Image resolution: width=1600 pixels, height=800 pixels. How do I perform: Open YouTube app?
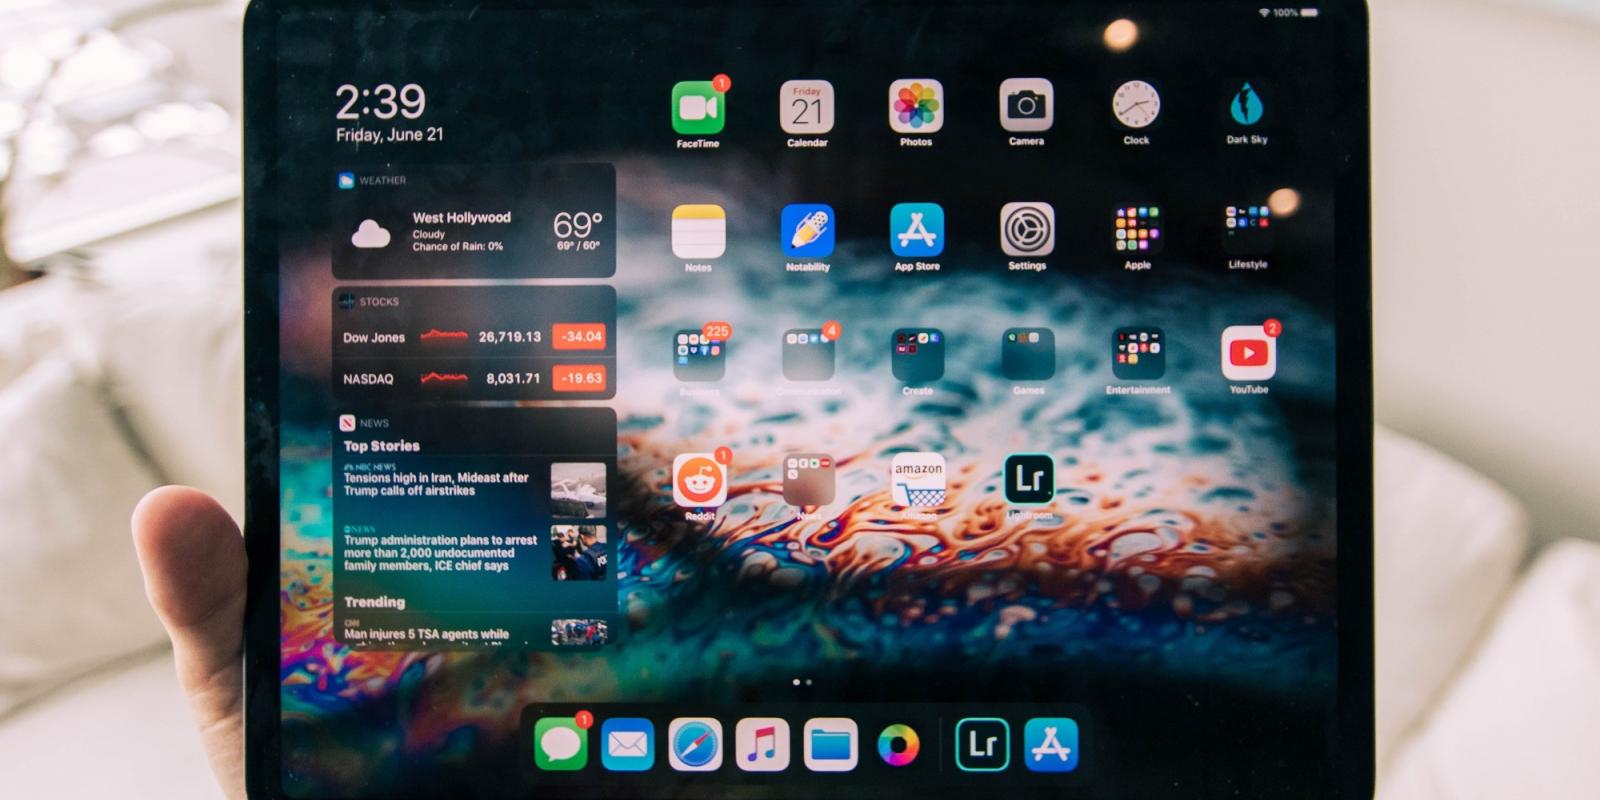(1248, 353)
